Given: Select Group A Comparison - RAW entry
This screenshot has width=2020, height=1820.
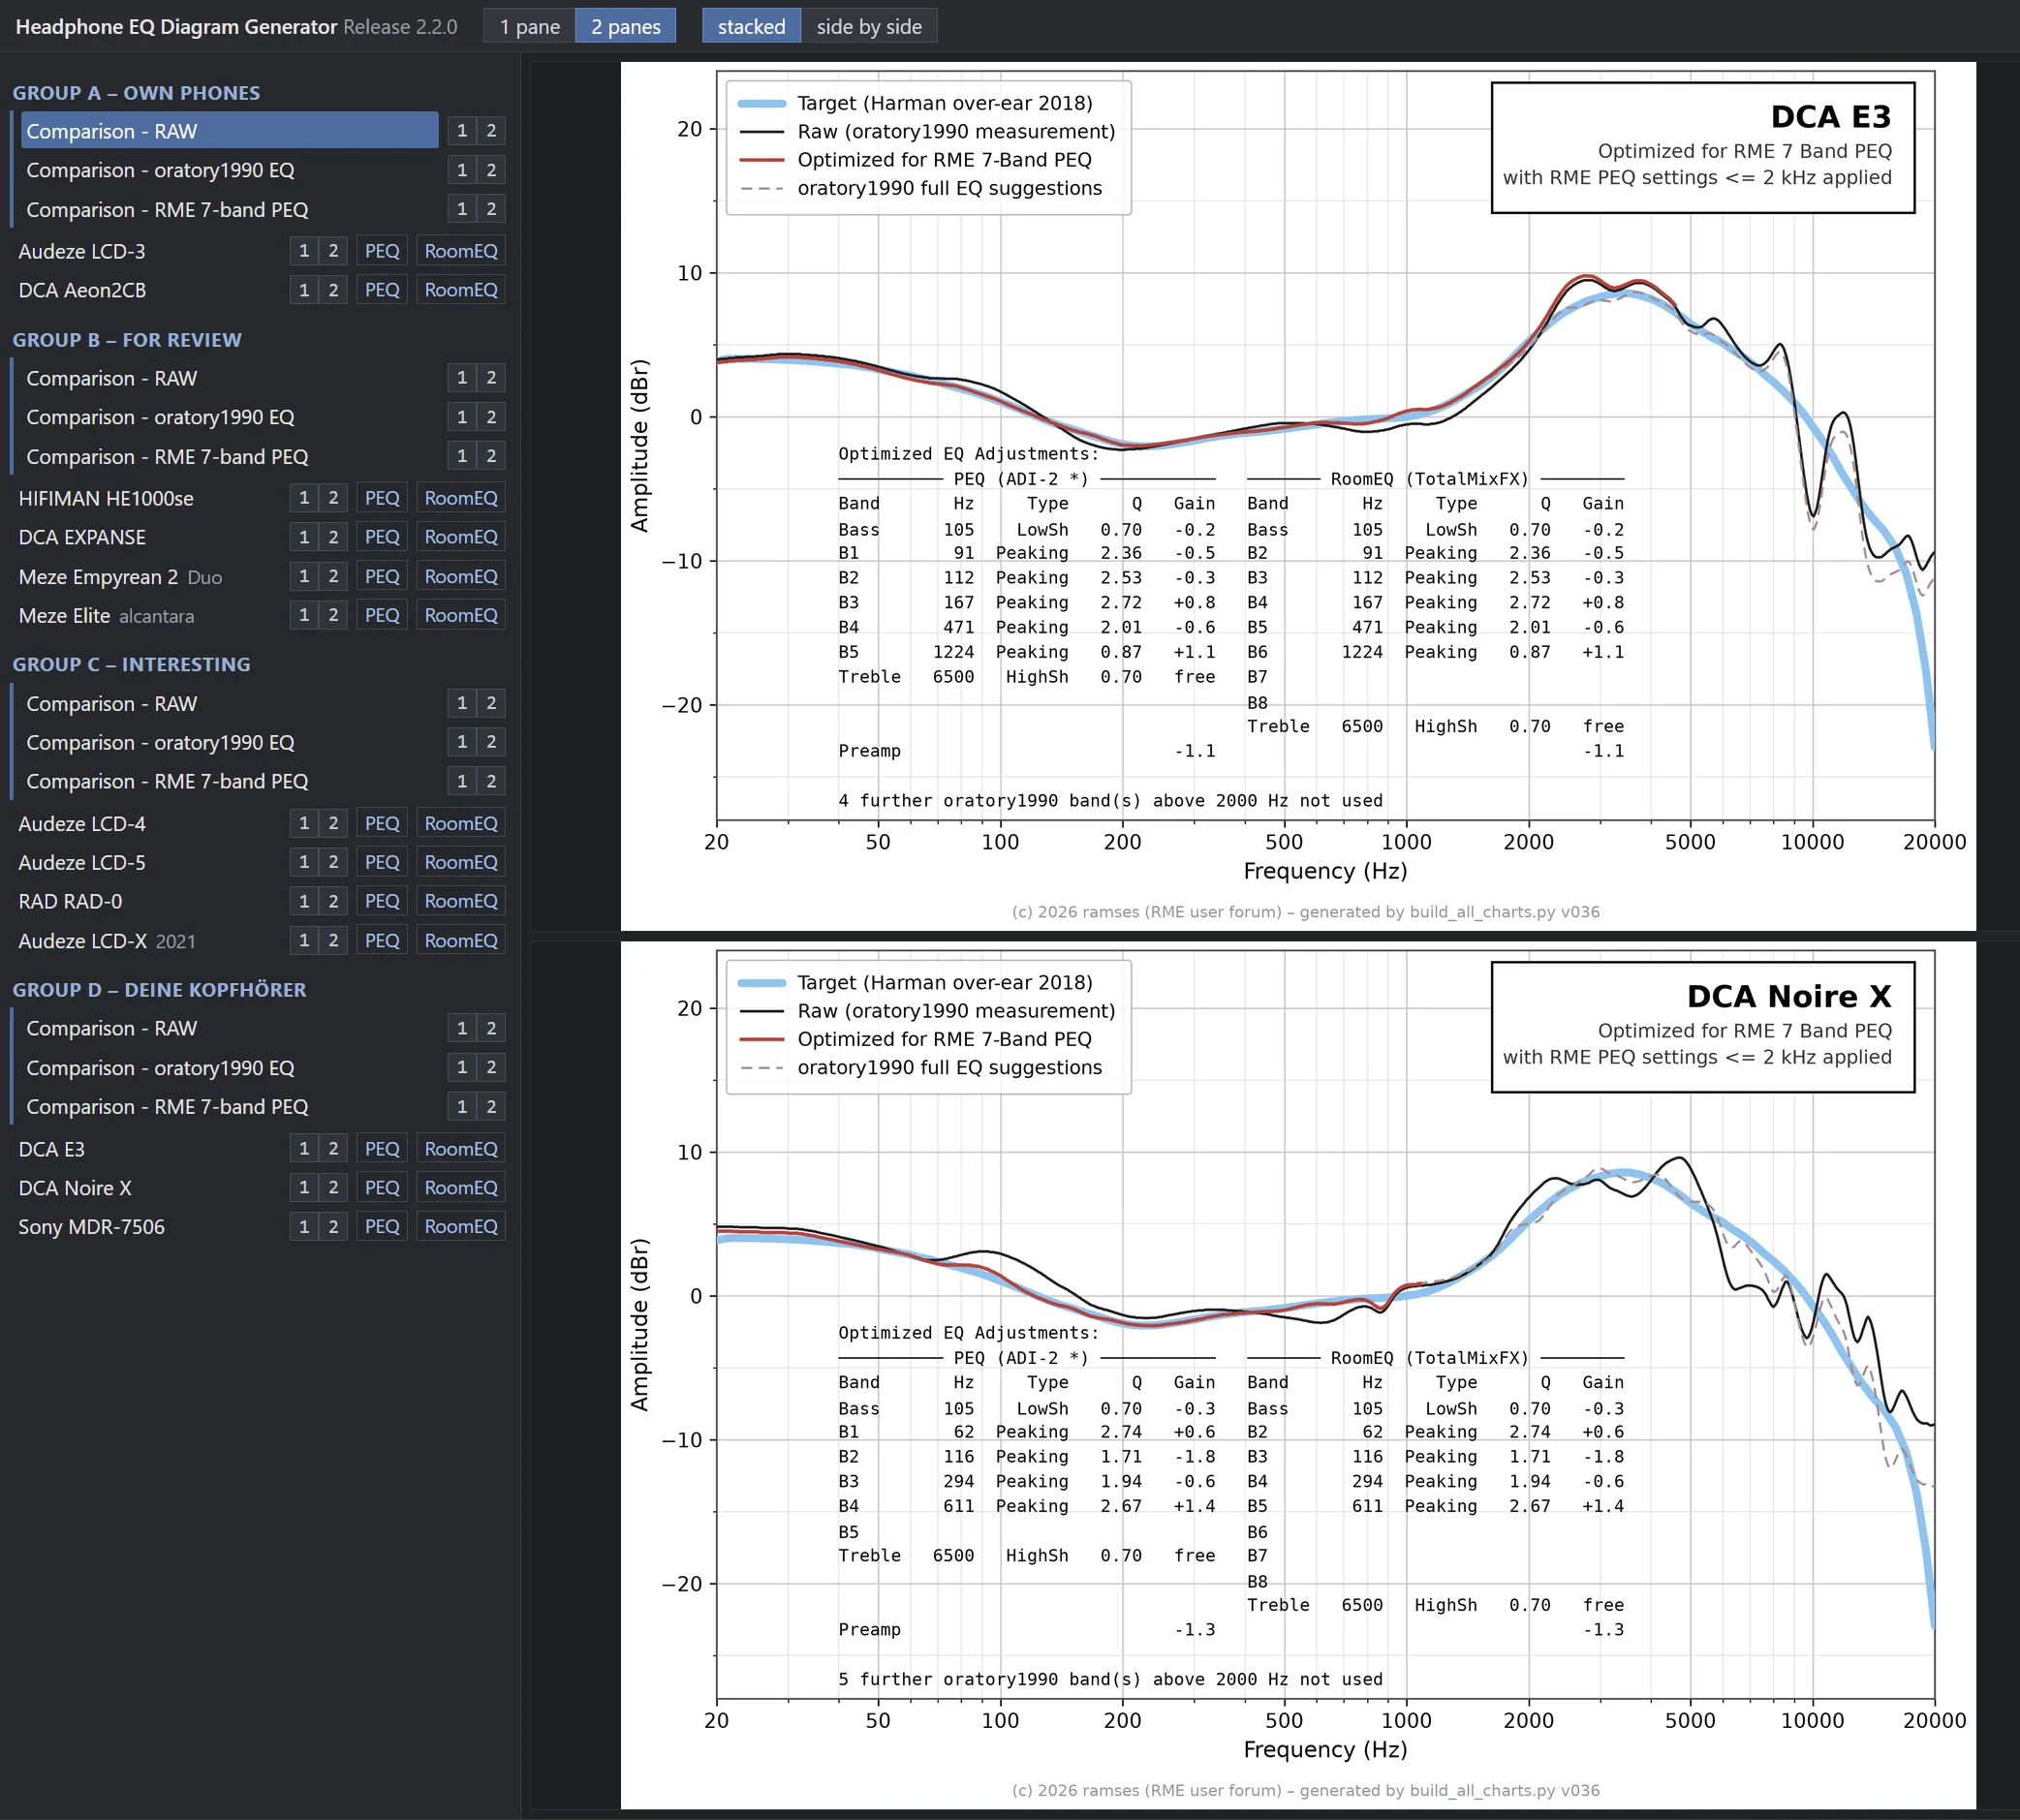Looking at the screenshot, I should [x=230, y=131].
